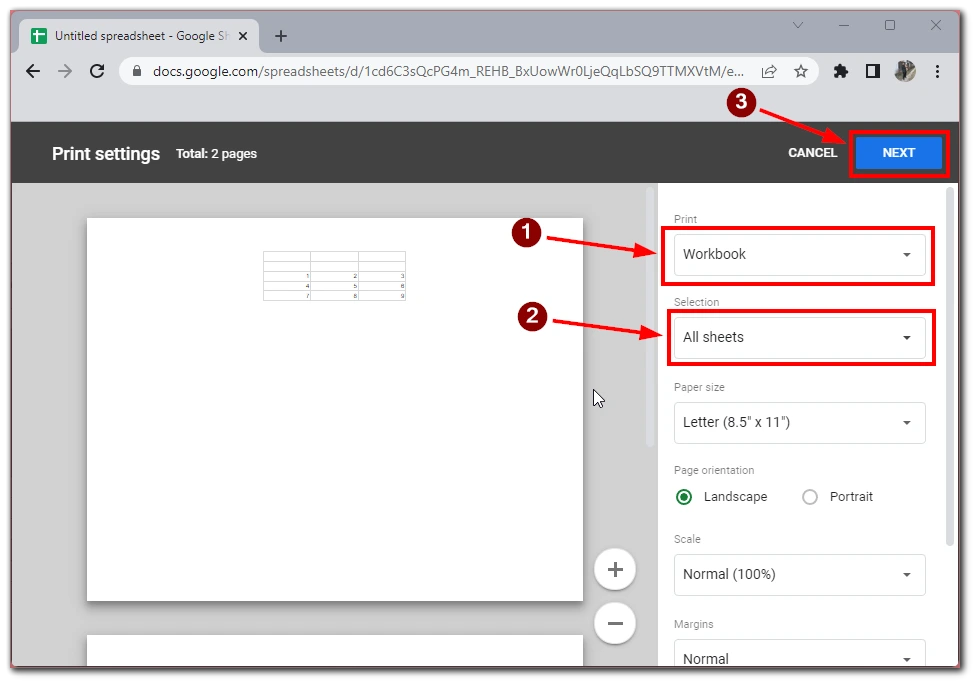
Task: Open the Extensions puzzle icon
Action: (x=841, y=71)
